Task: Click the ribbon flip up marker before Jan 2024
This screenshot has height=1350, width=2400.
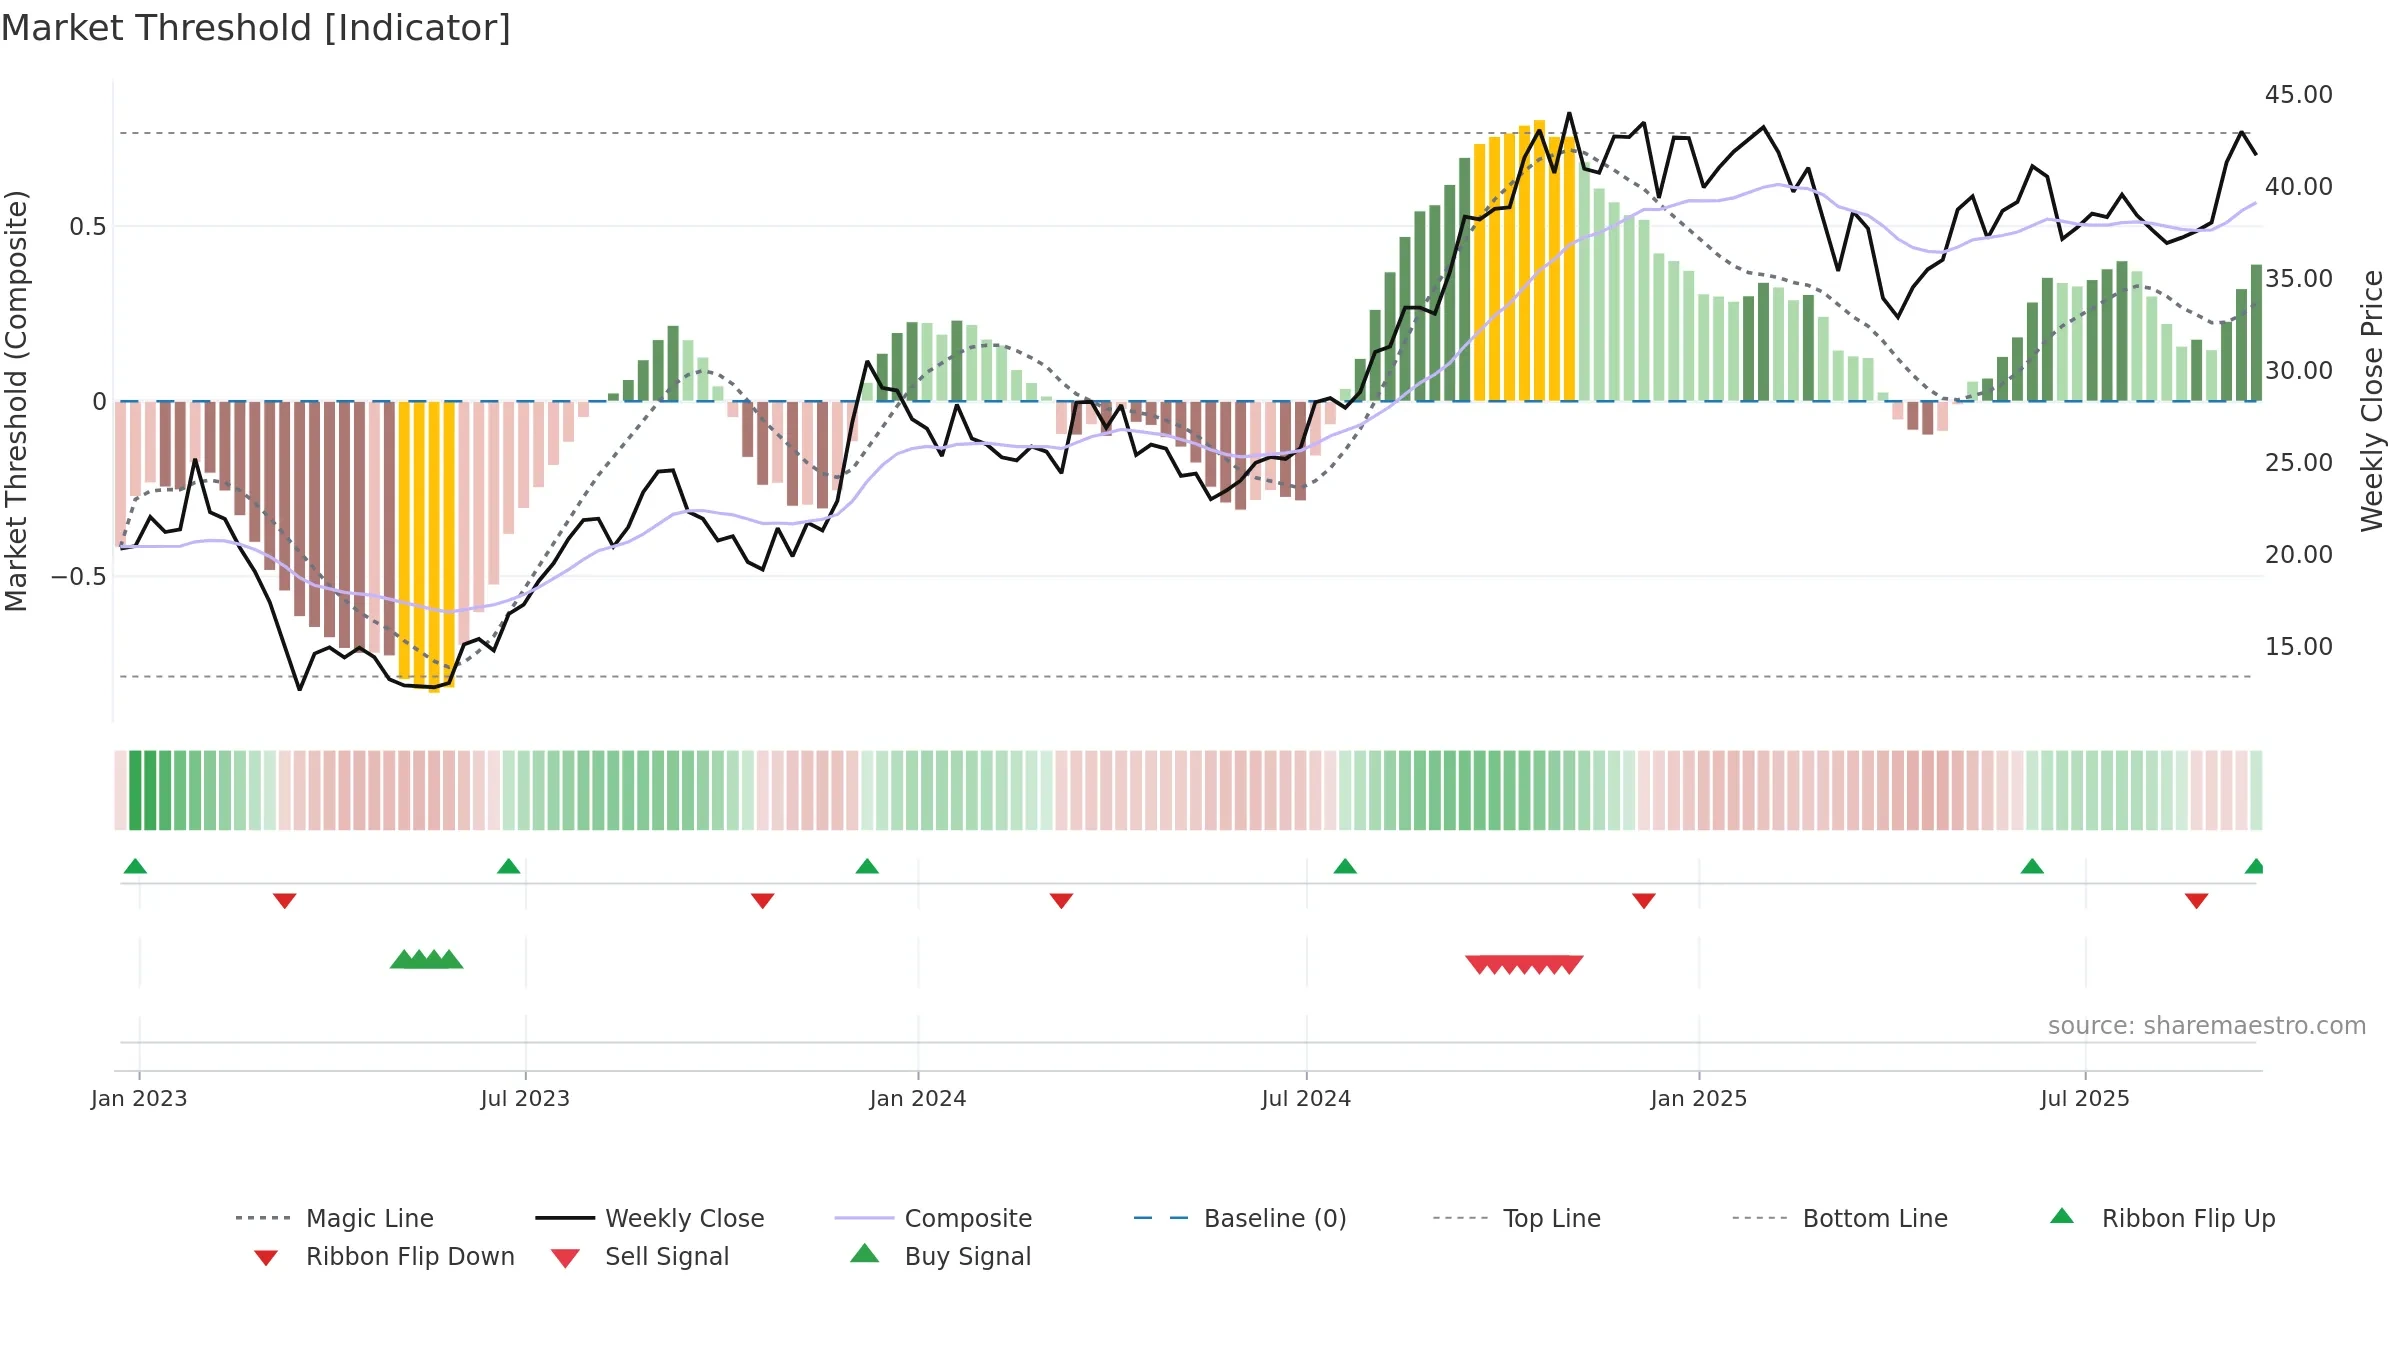Action: click(x=867, y=866)
